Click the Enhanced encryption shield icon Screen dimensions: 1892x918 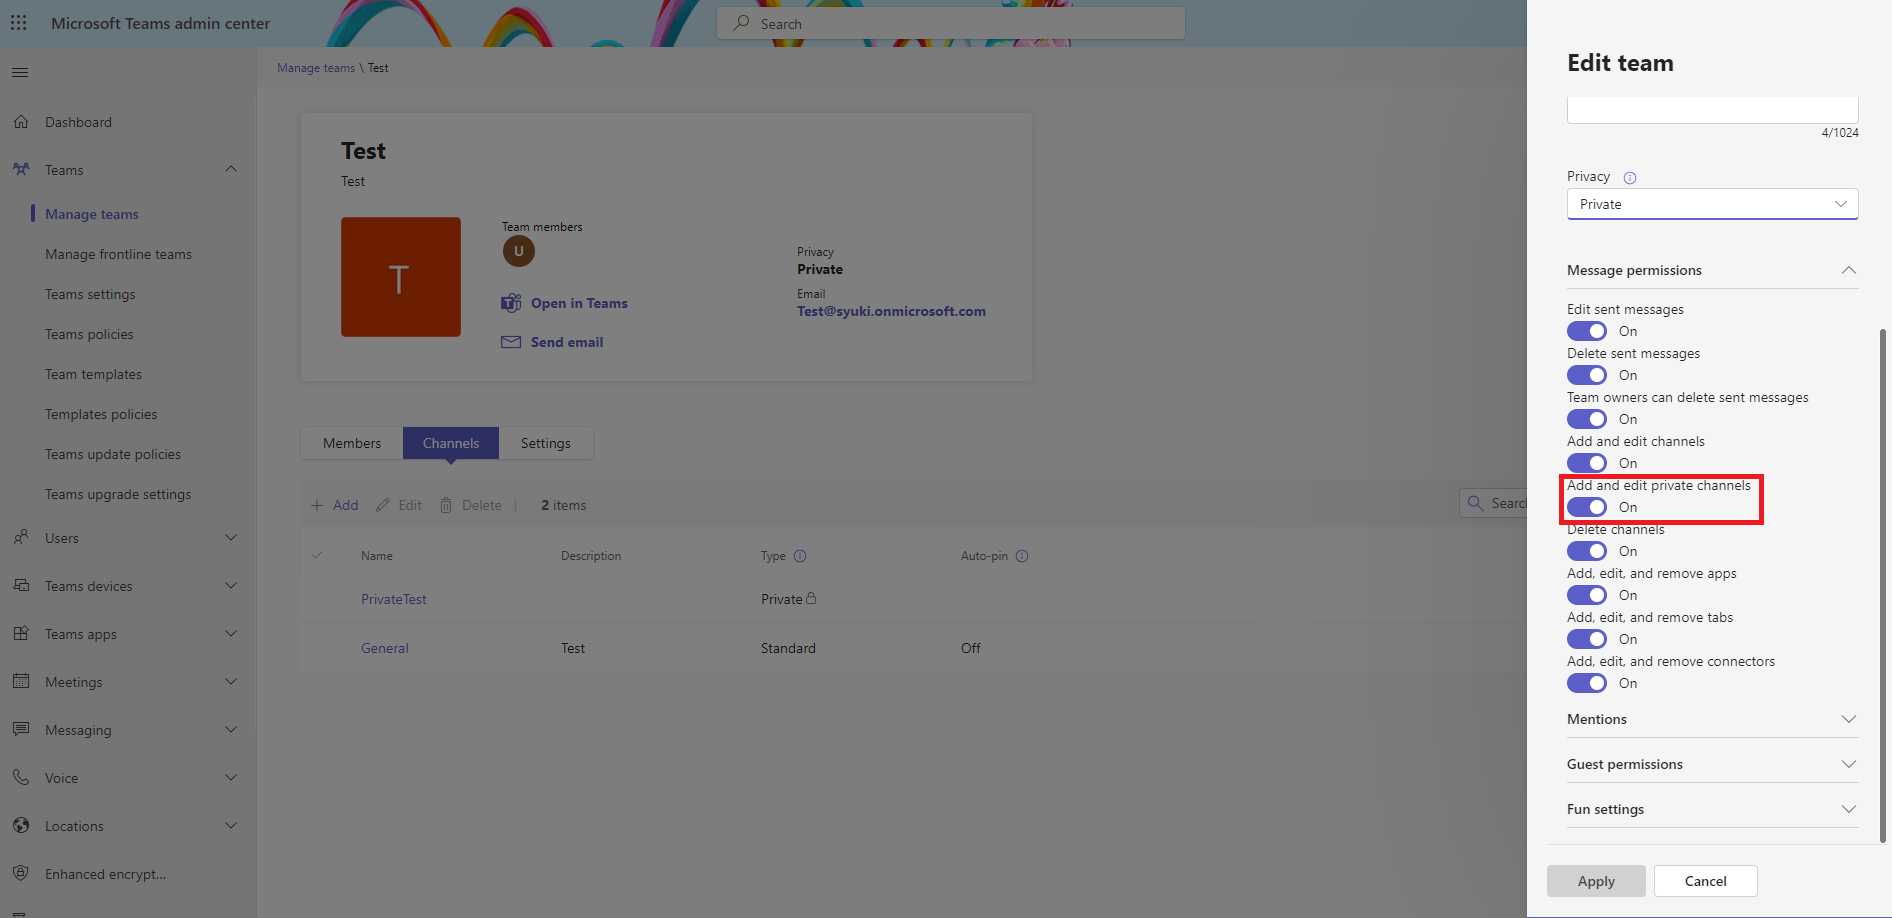(x=21, y=874)
